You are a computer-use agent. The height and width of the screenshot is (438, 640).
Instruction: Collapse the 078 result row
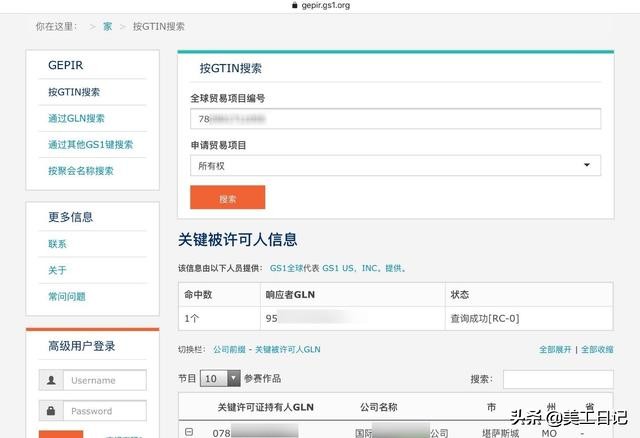tap(189, 431)
